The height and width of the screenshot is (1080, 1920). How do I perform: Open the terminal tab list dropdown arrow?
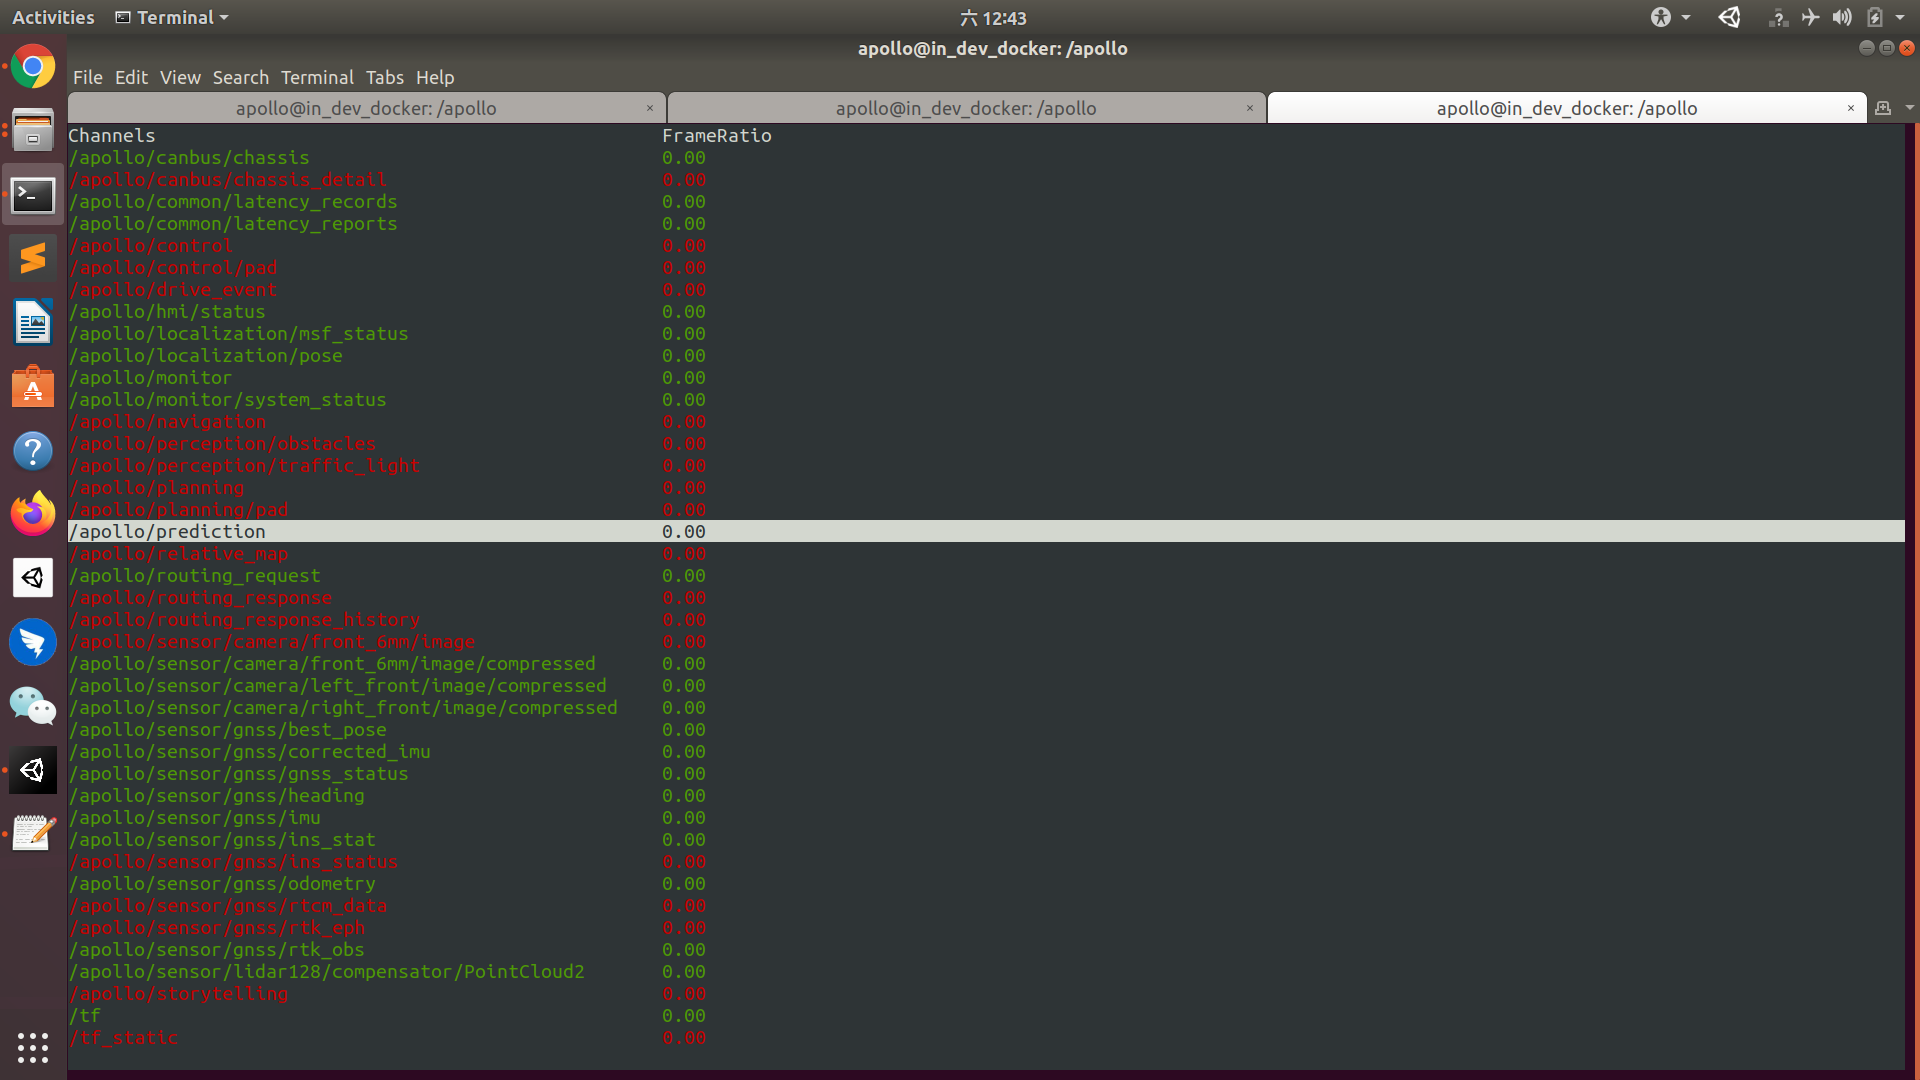pos(1909,108)
